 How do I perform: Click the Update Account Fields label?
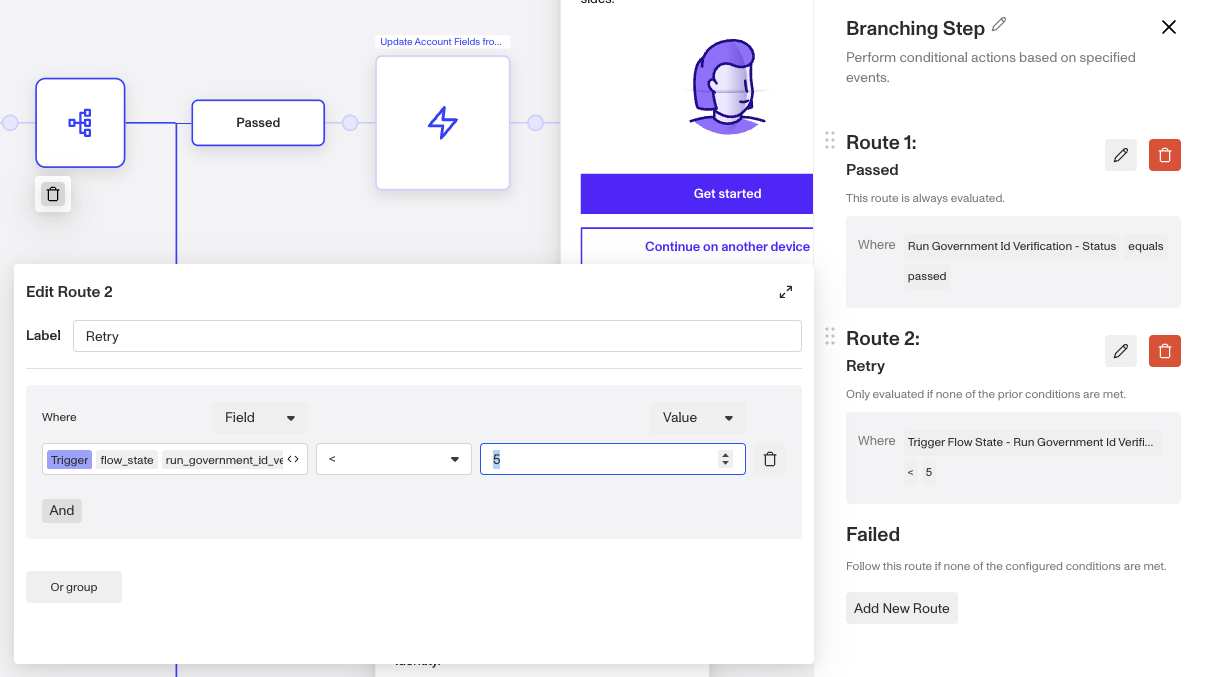pyautogui.click(x=443, y=42)
